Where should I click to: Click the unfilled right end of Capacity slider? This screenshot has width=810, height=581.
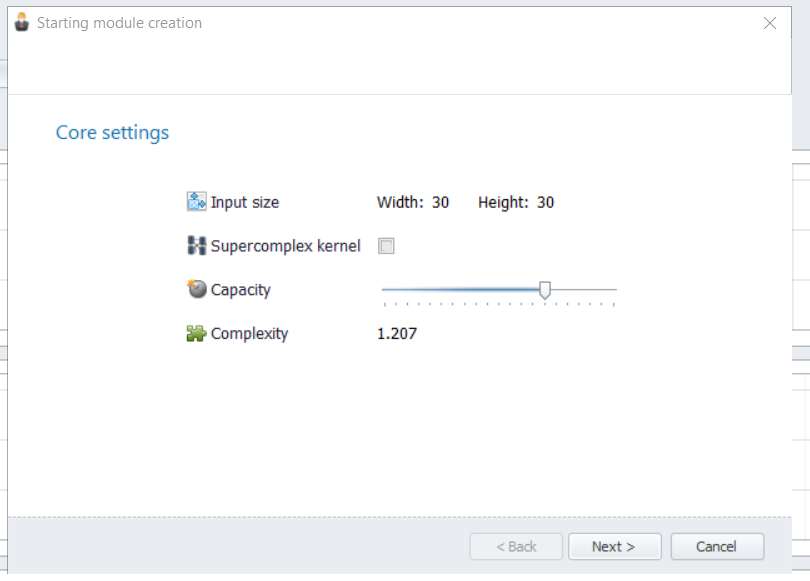[584, 290]
